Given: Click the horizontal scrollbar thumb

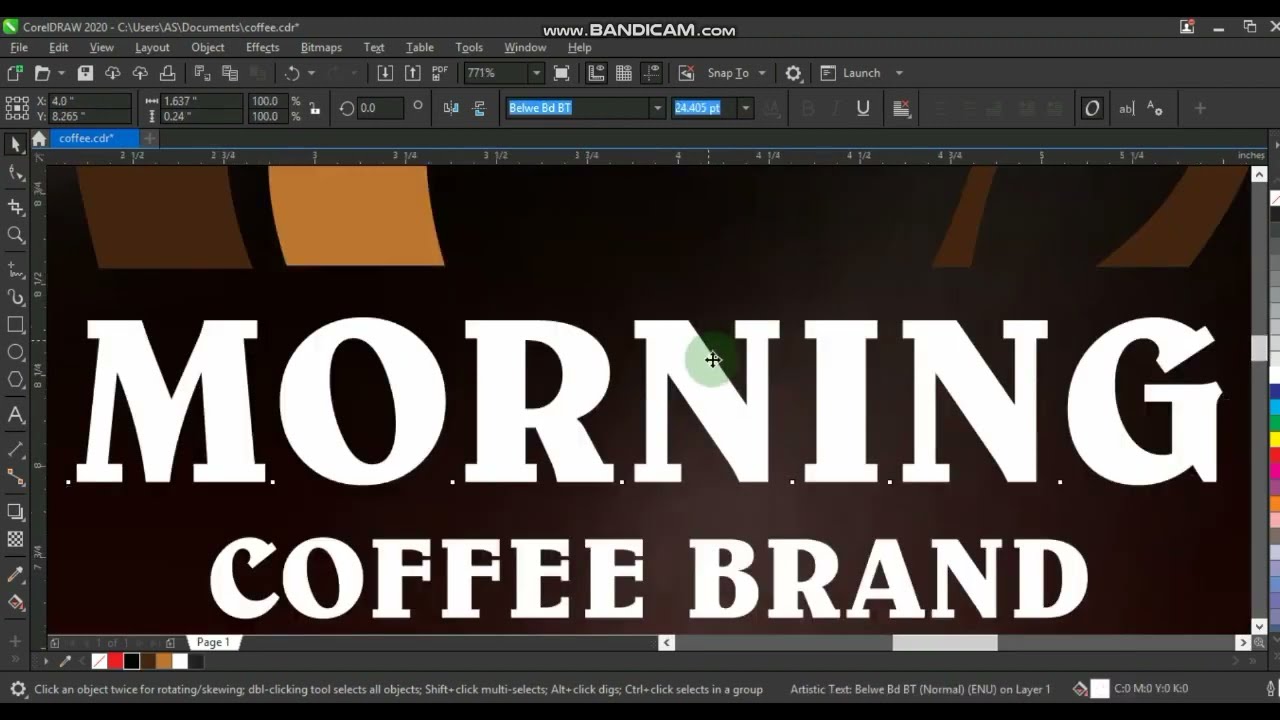Looking at the screenshot, I should coord(945,643).
